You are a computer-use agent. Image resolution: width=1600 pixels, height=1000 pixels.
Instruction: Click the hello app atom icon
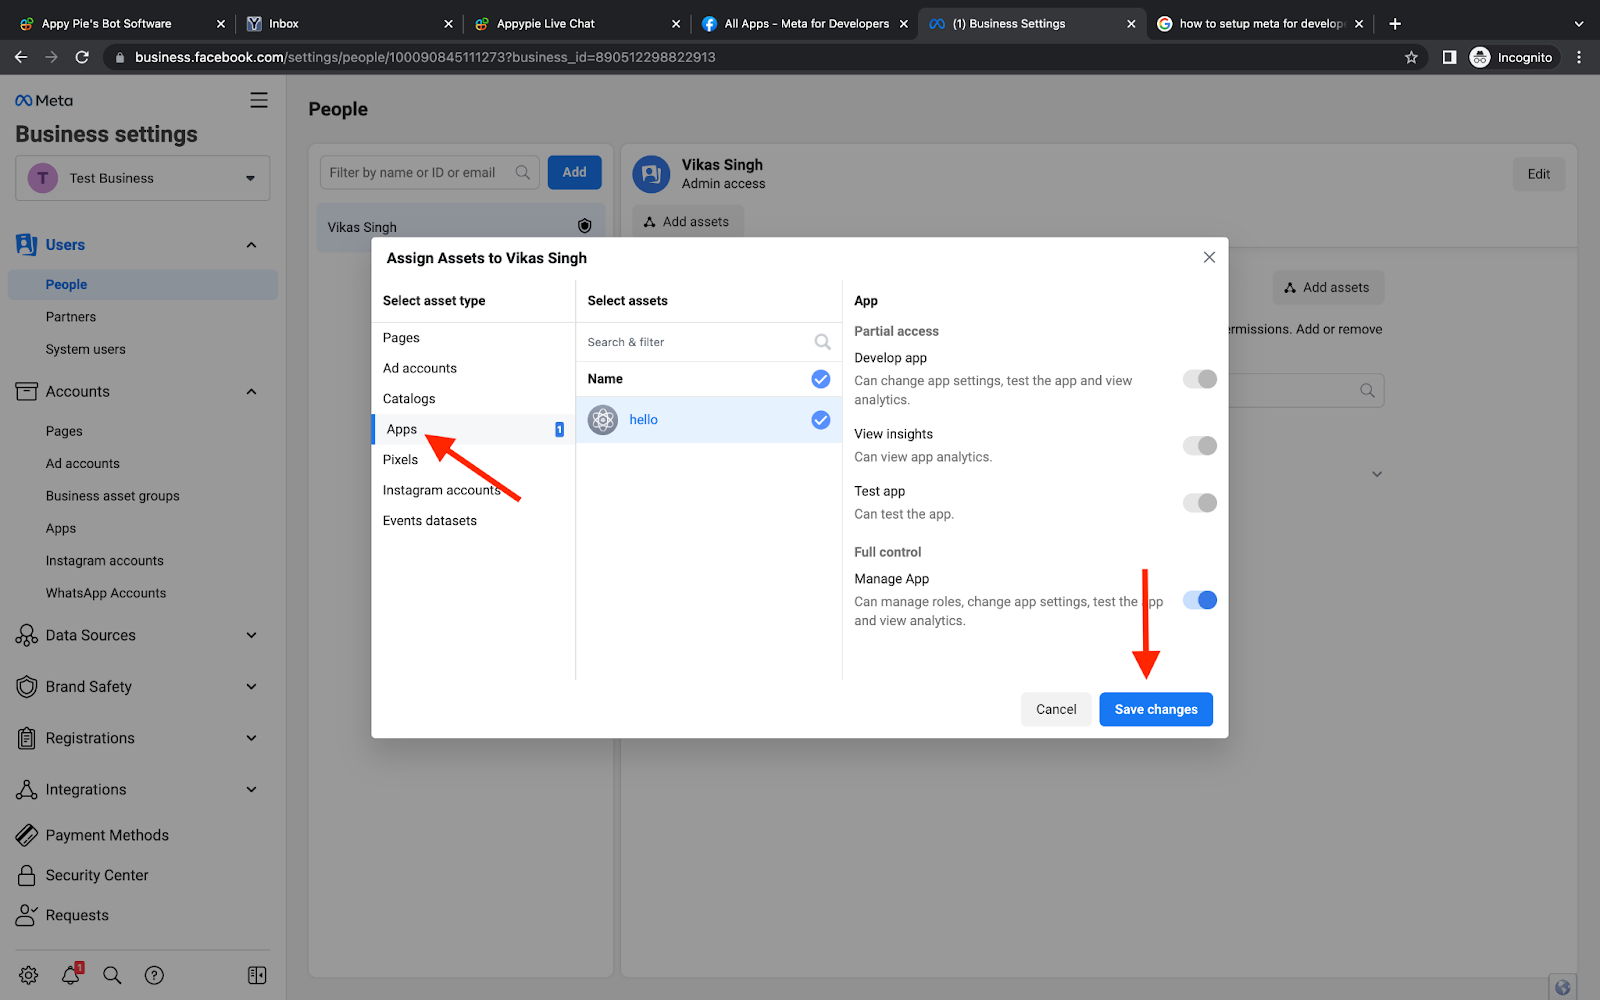pos(603,420)
